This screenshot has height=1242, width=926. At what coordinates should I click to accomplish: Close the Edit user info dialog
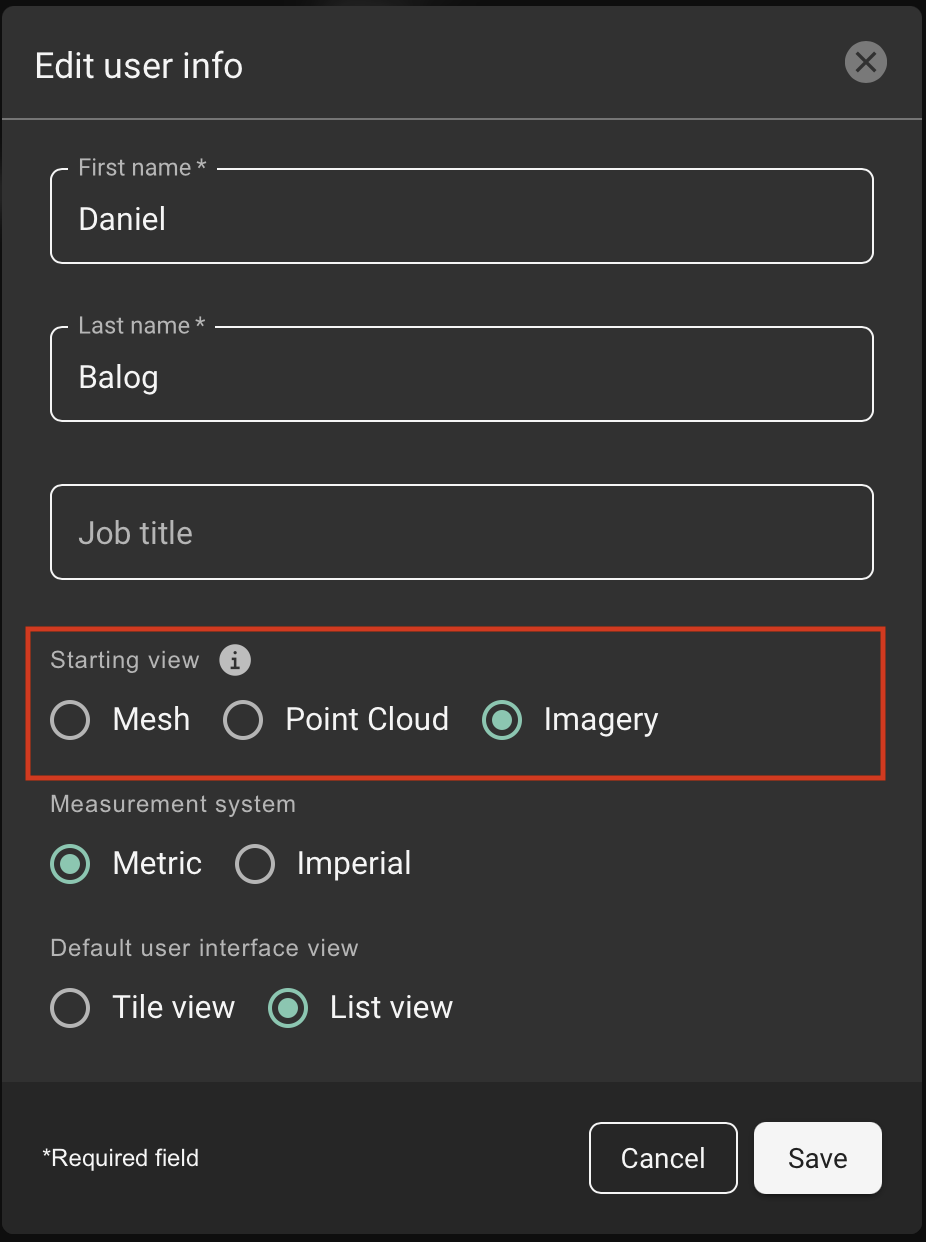pyautogui.click(x=865, y=63)
